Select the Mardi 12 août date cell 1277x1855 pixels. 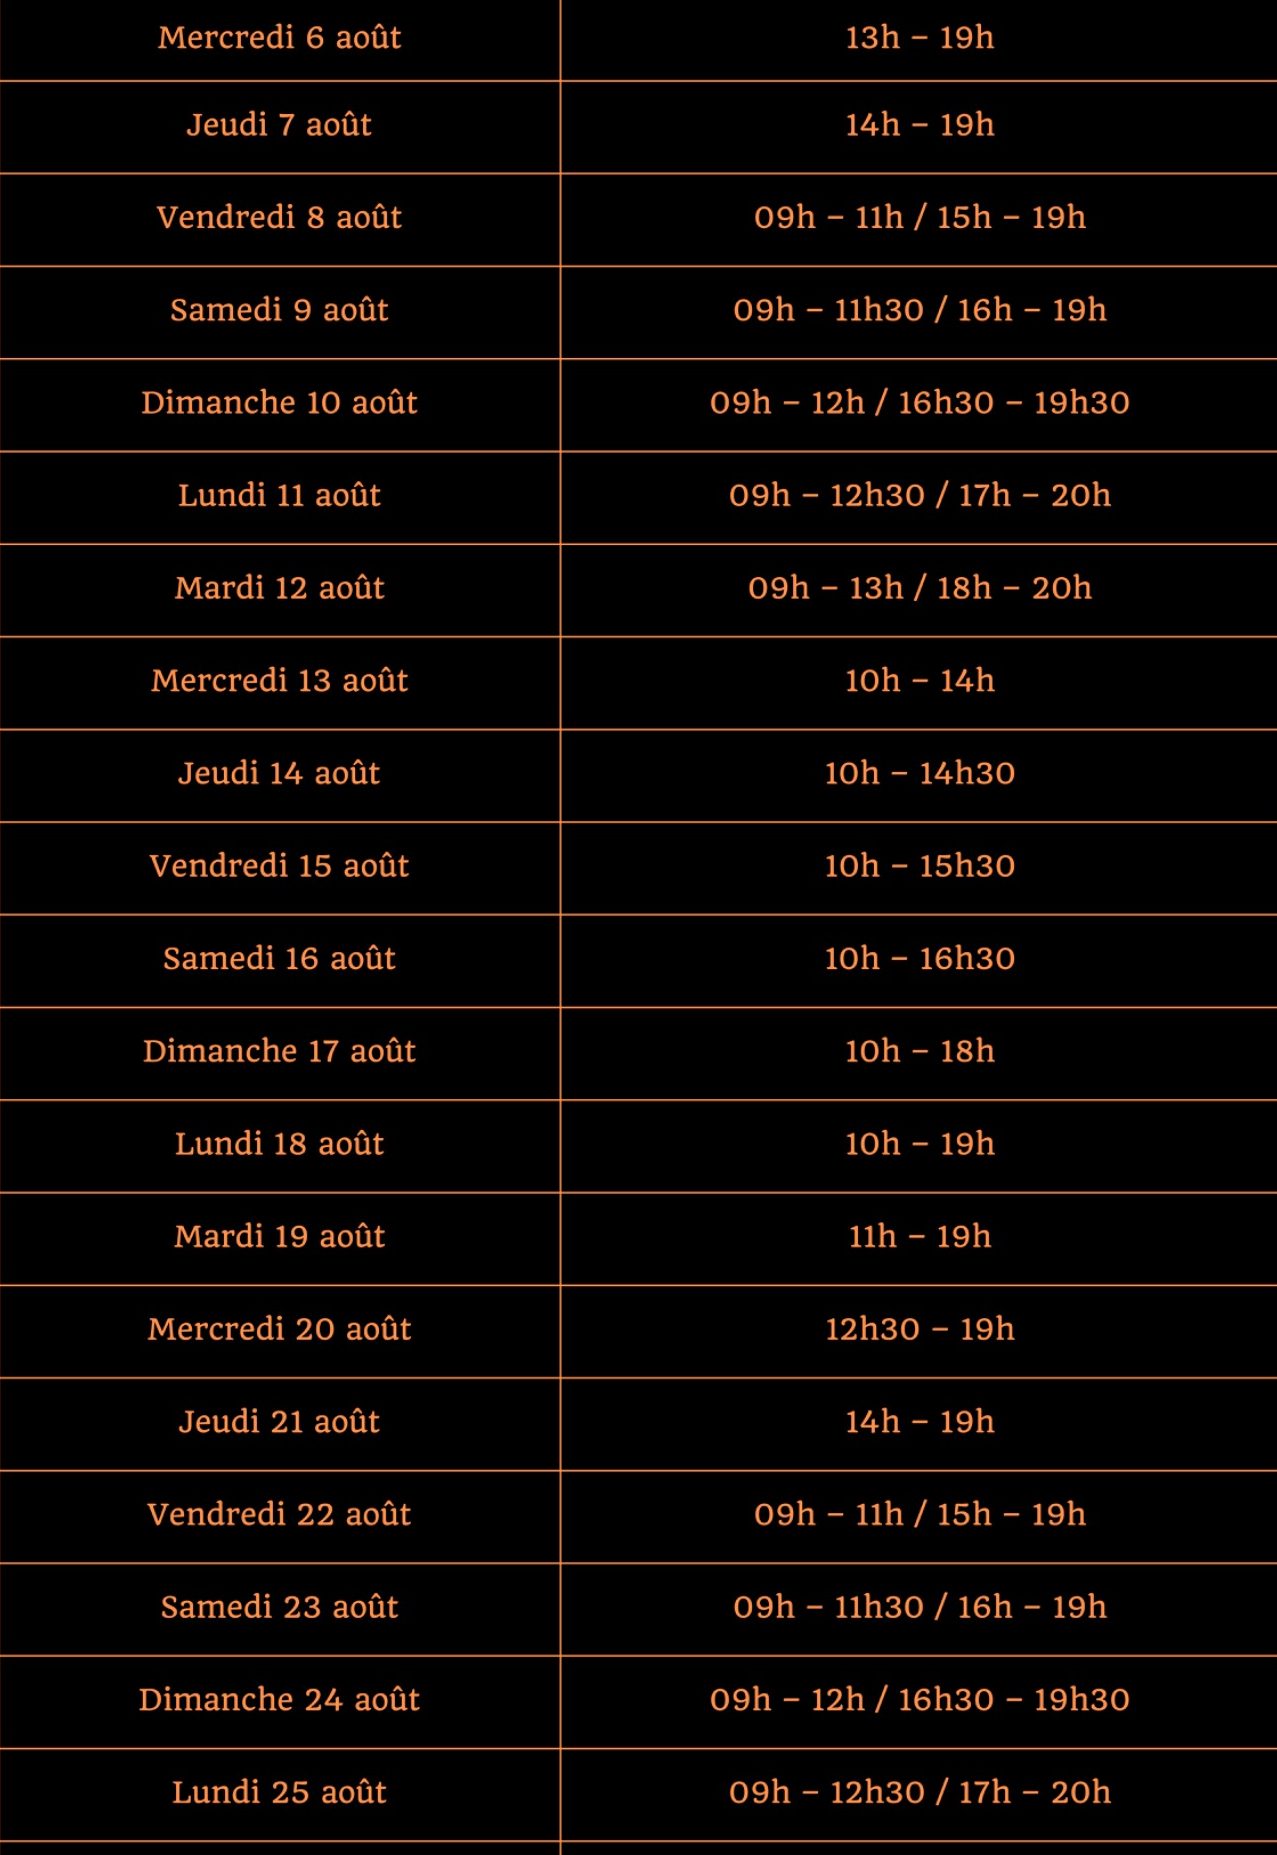pyautogui.click(x=279, y=590)
